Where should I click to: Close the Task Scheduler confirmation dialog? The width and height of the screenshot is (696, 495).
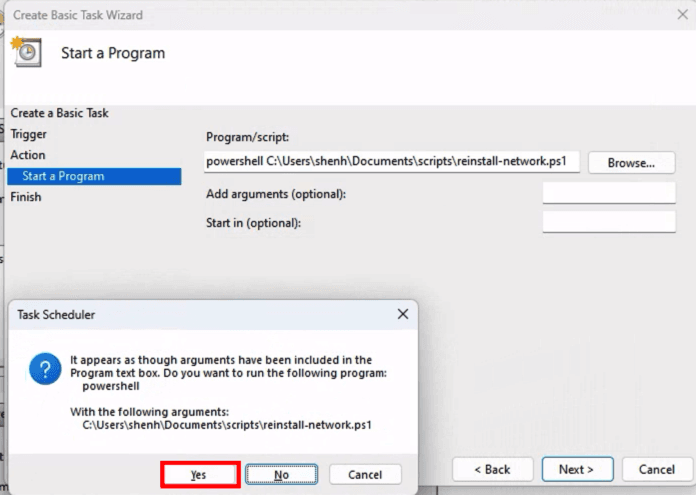point(402,314)
